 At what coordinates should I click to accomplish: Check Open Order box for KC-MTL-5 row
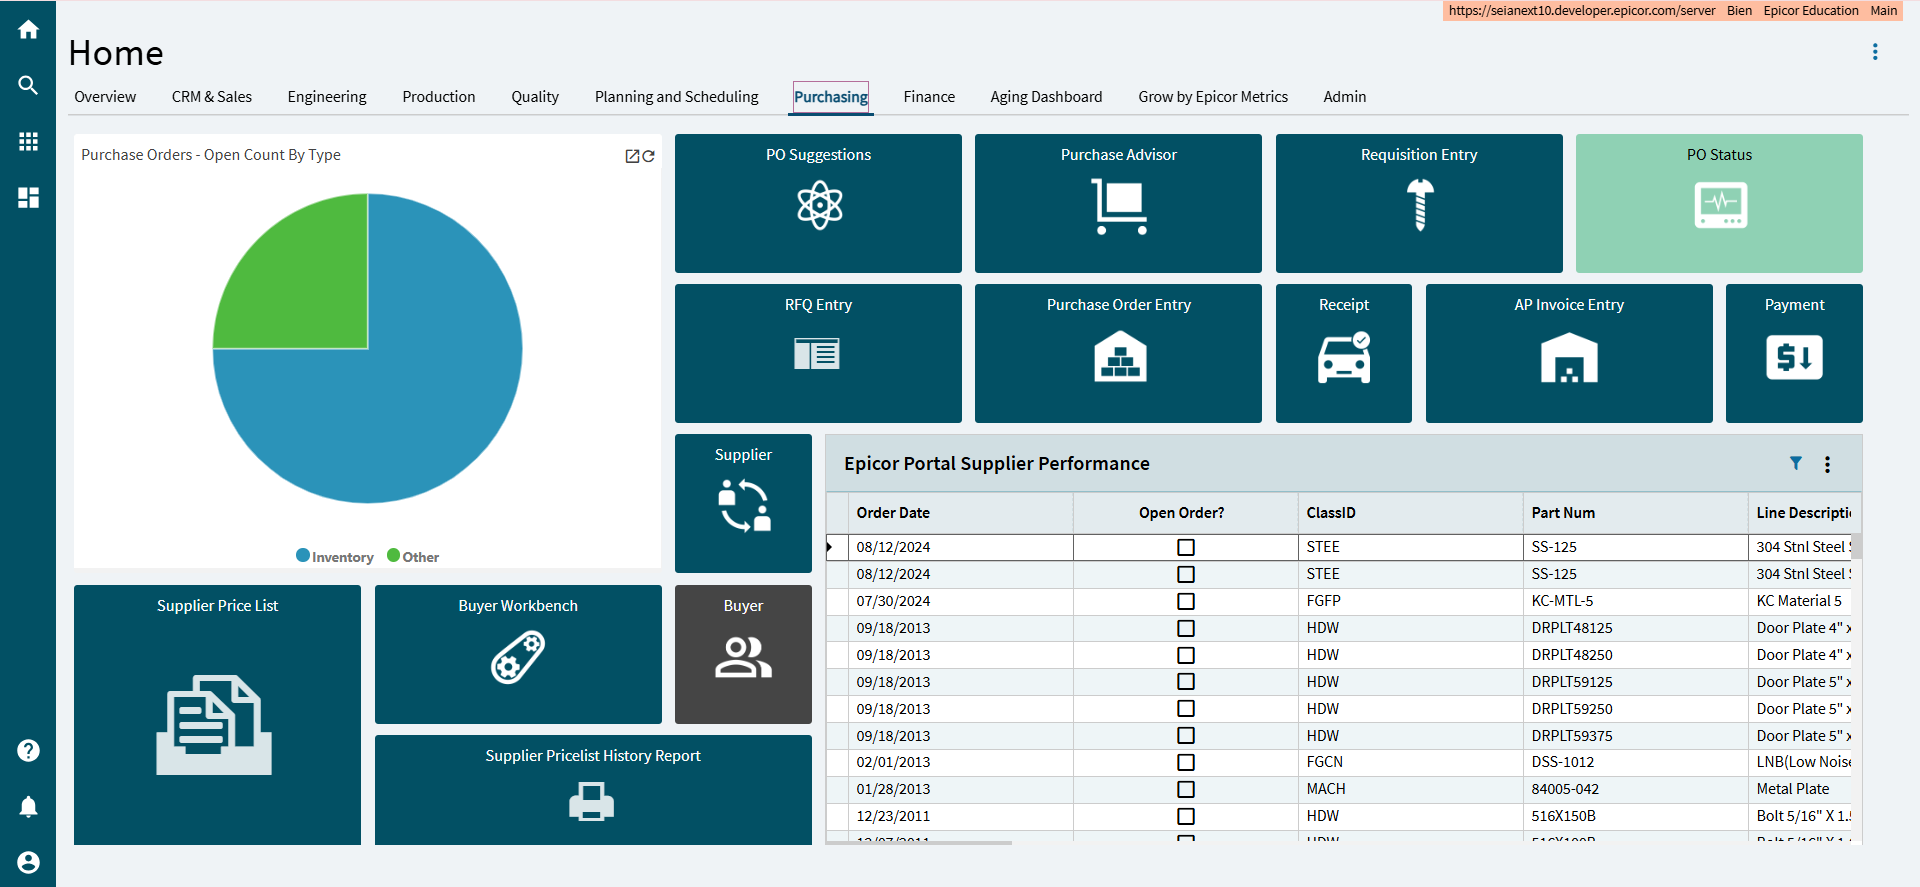tap(1186, 601)
